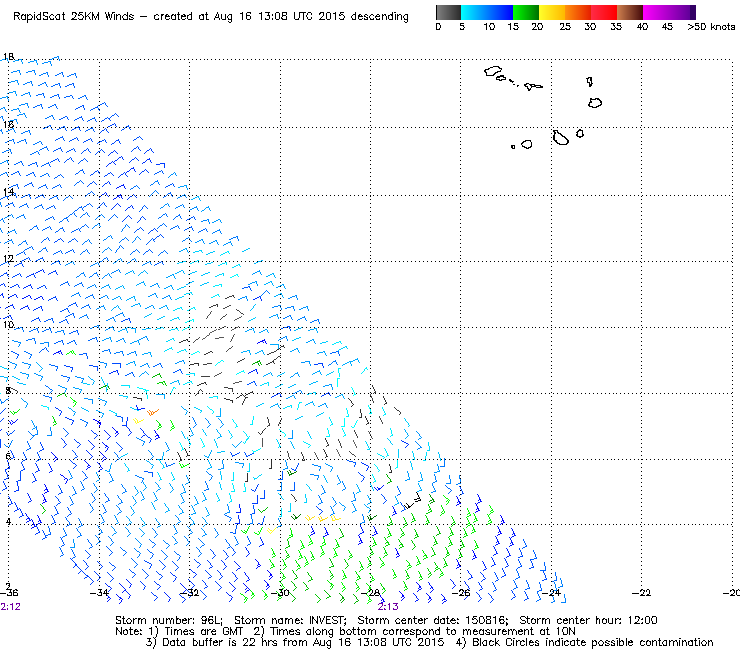
Task: Click the note 'Times are GMT'
Action: 204,632
